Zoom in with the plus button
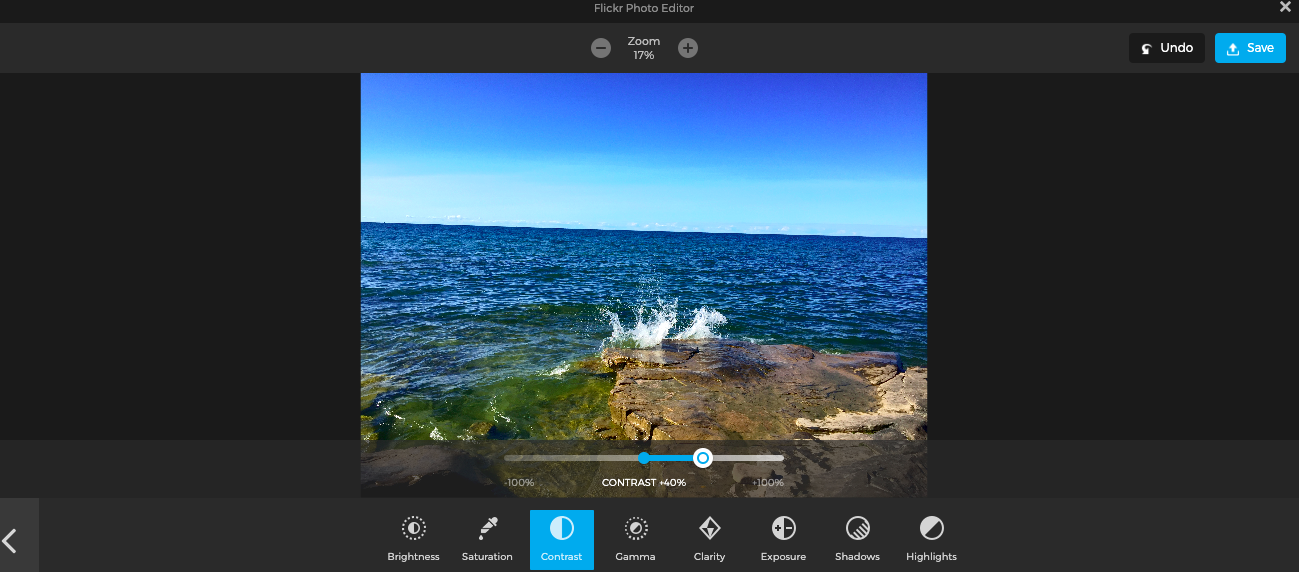 (688, 48)
